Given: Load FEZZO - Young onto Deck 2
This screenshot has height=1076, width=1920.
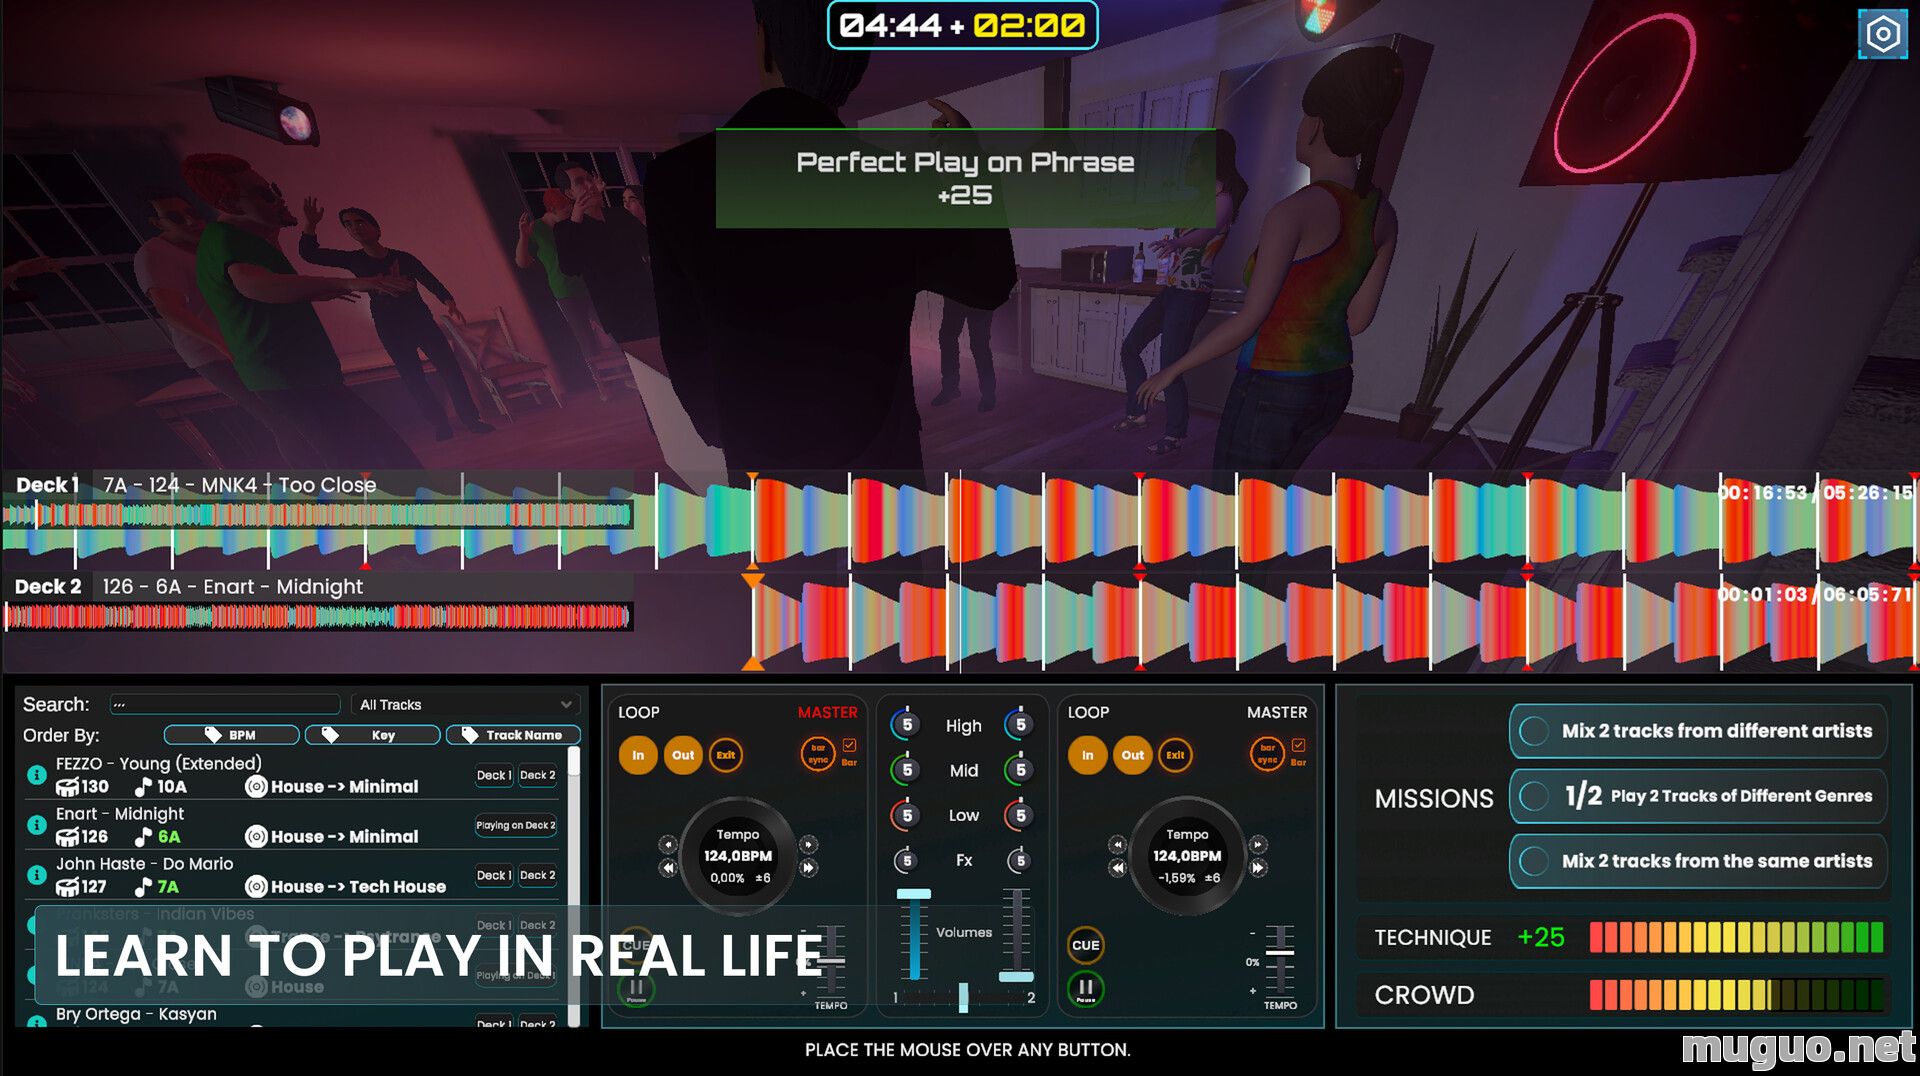Looking at the screenshot, I should click(x=537, y=775).
